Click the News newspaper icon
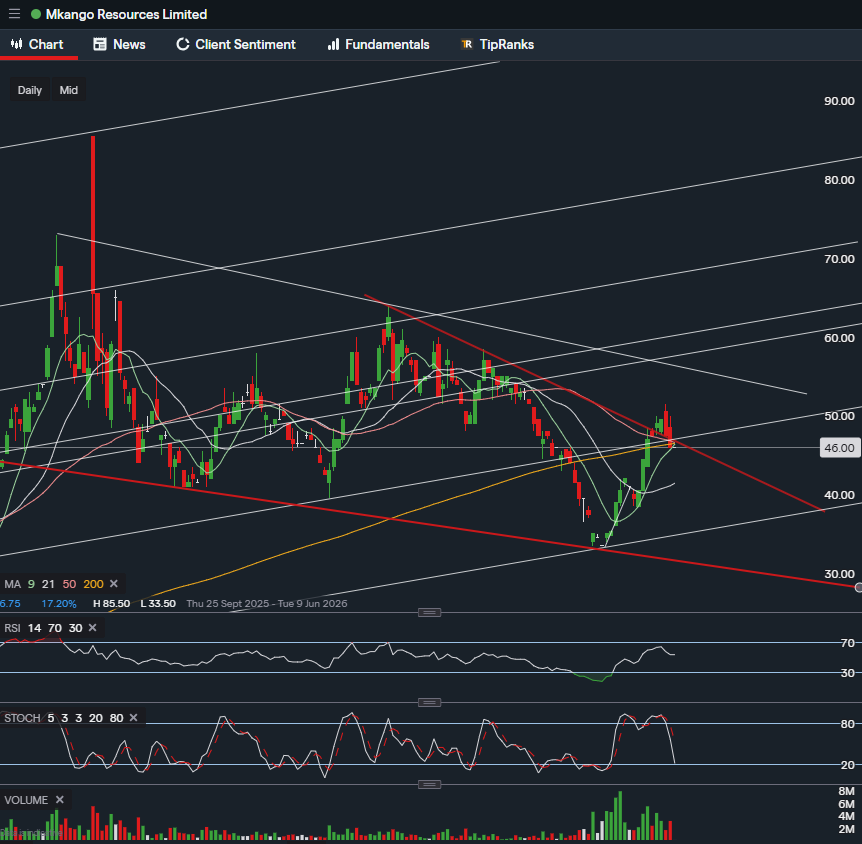 100,45
